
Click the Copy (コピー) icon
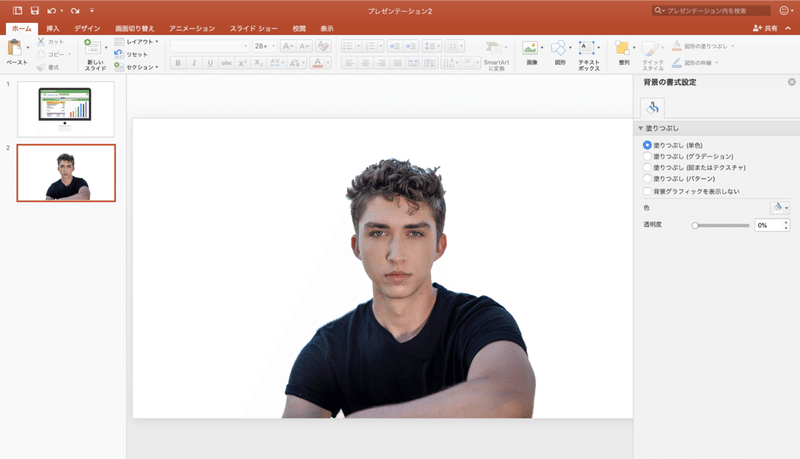click(41, 54)
